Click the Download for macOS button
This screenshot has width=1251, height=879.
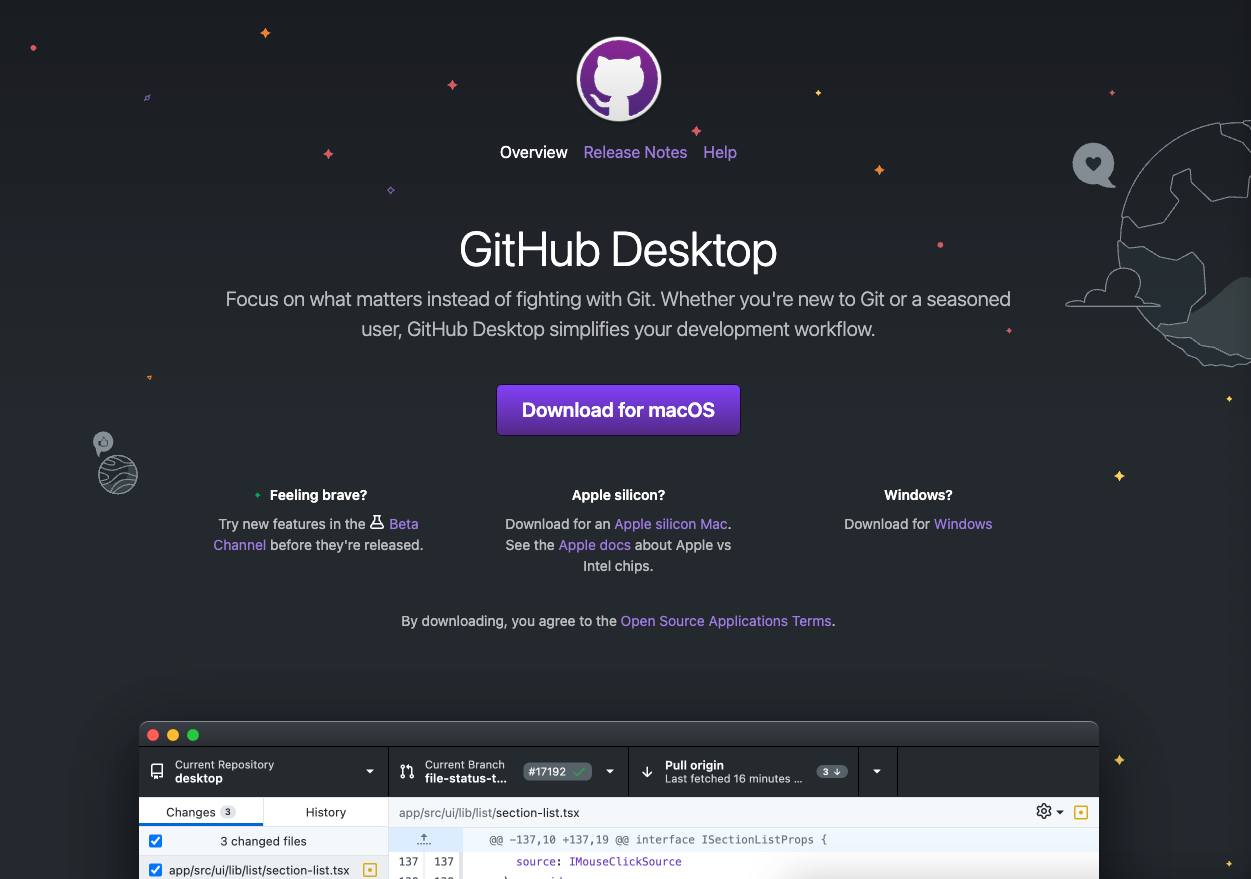[x=618, y=410]
